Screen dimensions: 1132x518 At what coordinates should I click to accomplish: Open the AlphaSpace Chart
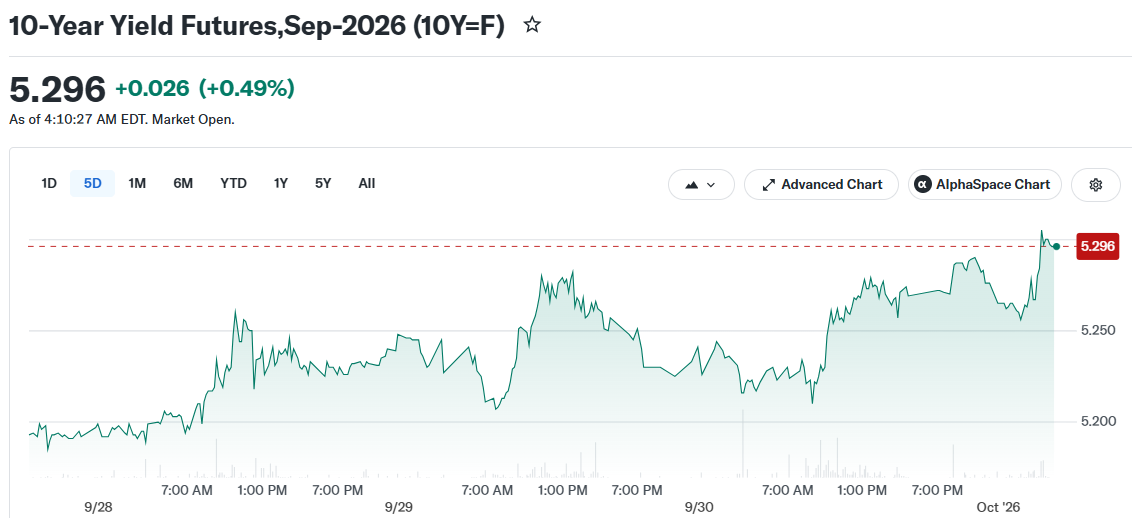(x=985, y=185)
